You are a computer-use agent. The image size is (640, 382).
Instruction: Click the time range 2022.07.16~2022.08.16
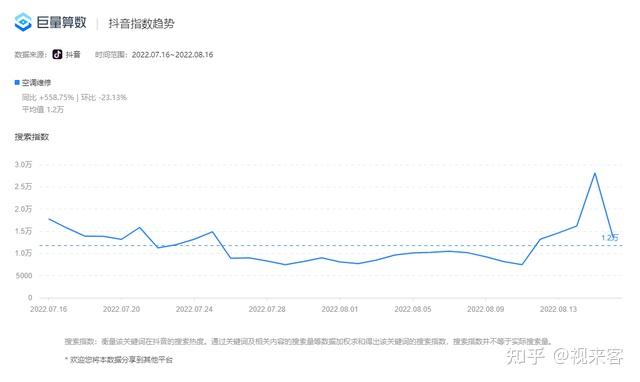(x=172, y=55)
